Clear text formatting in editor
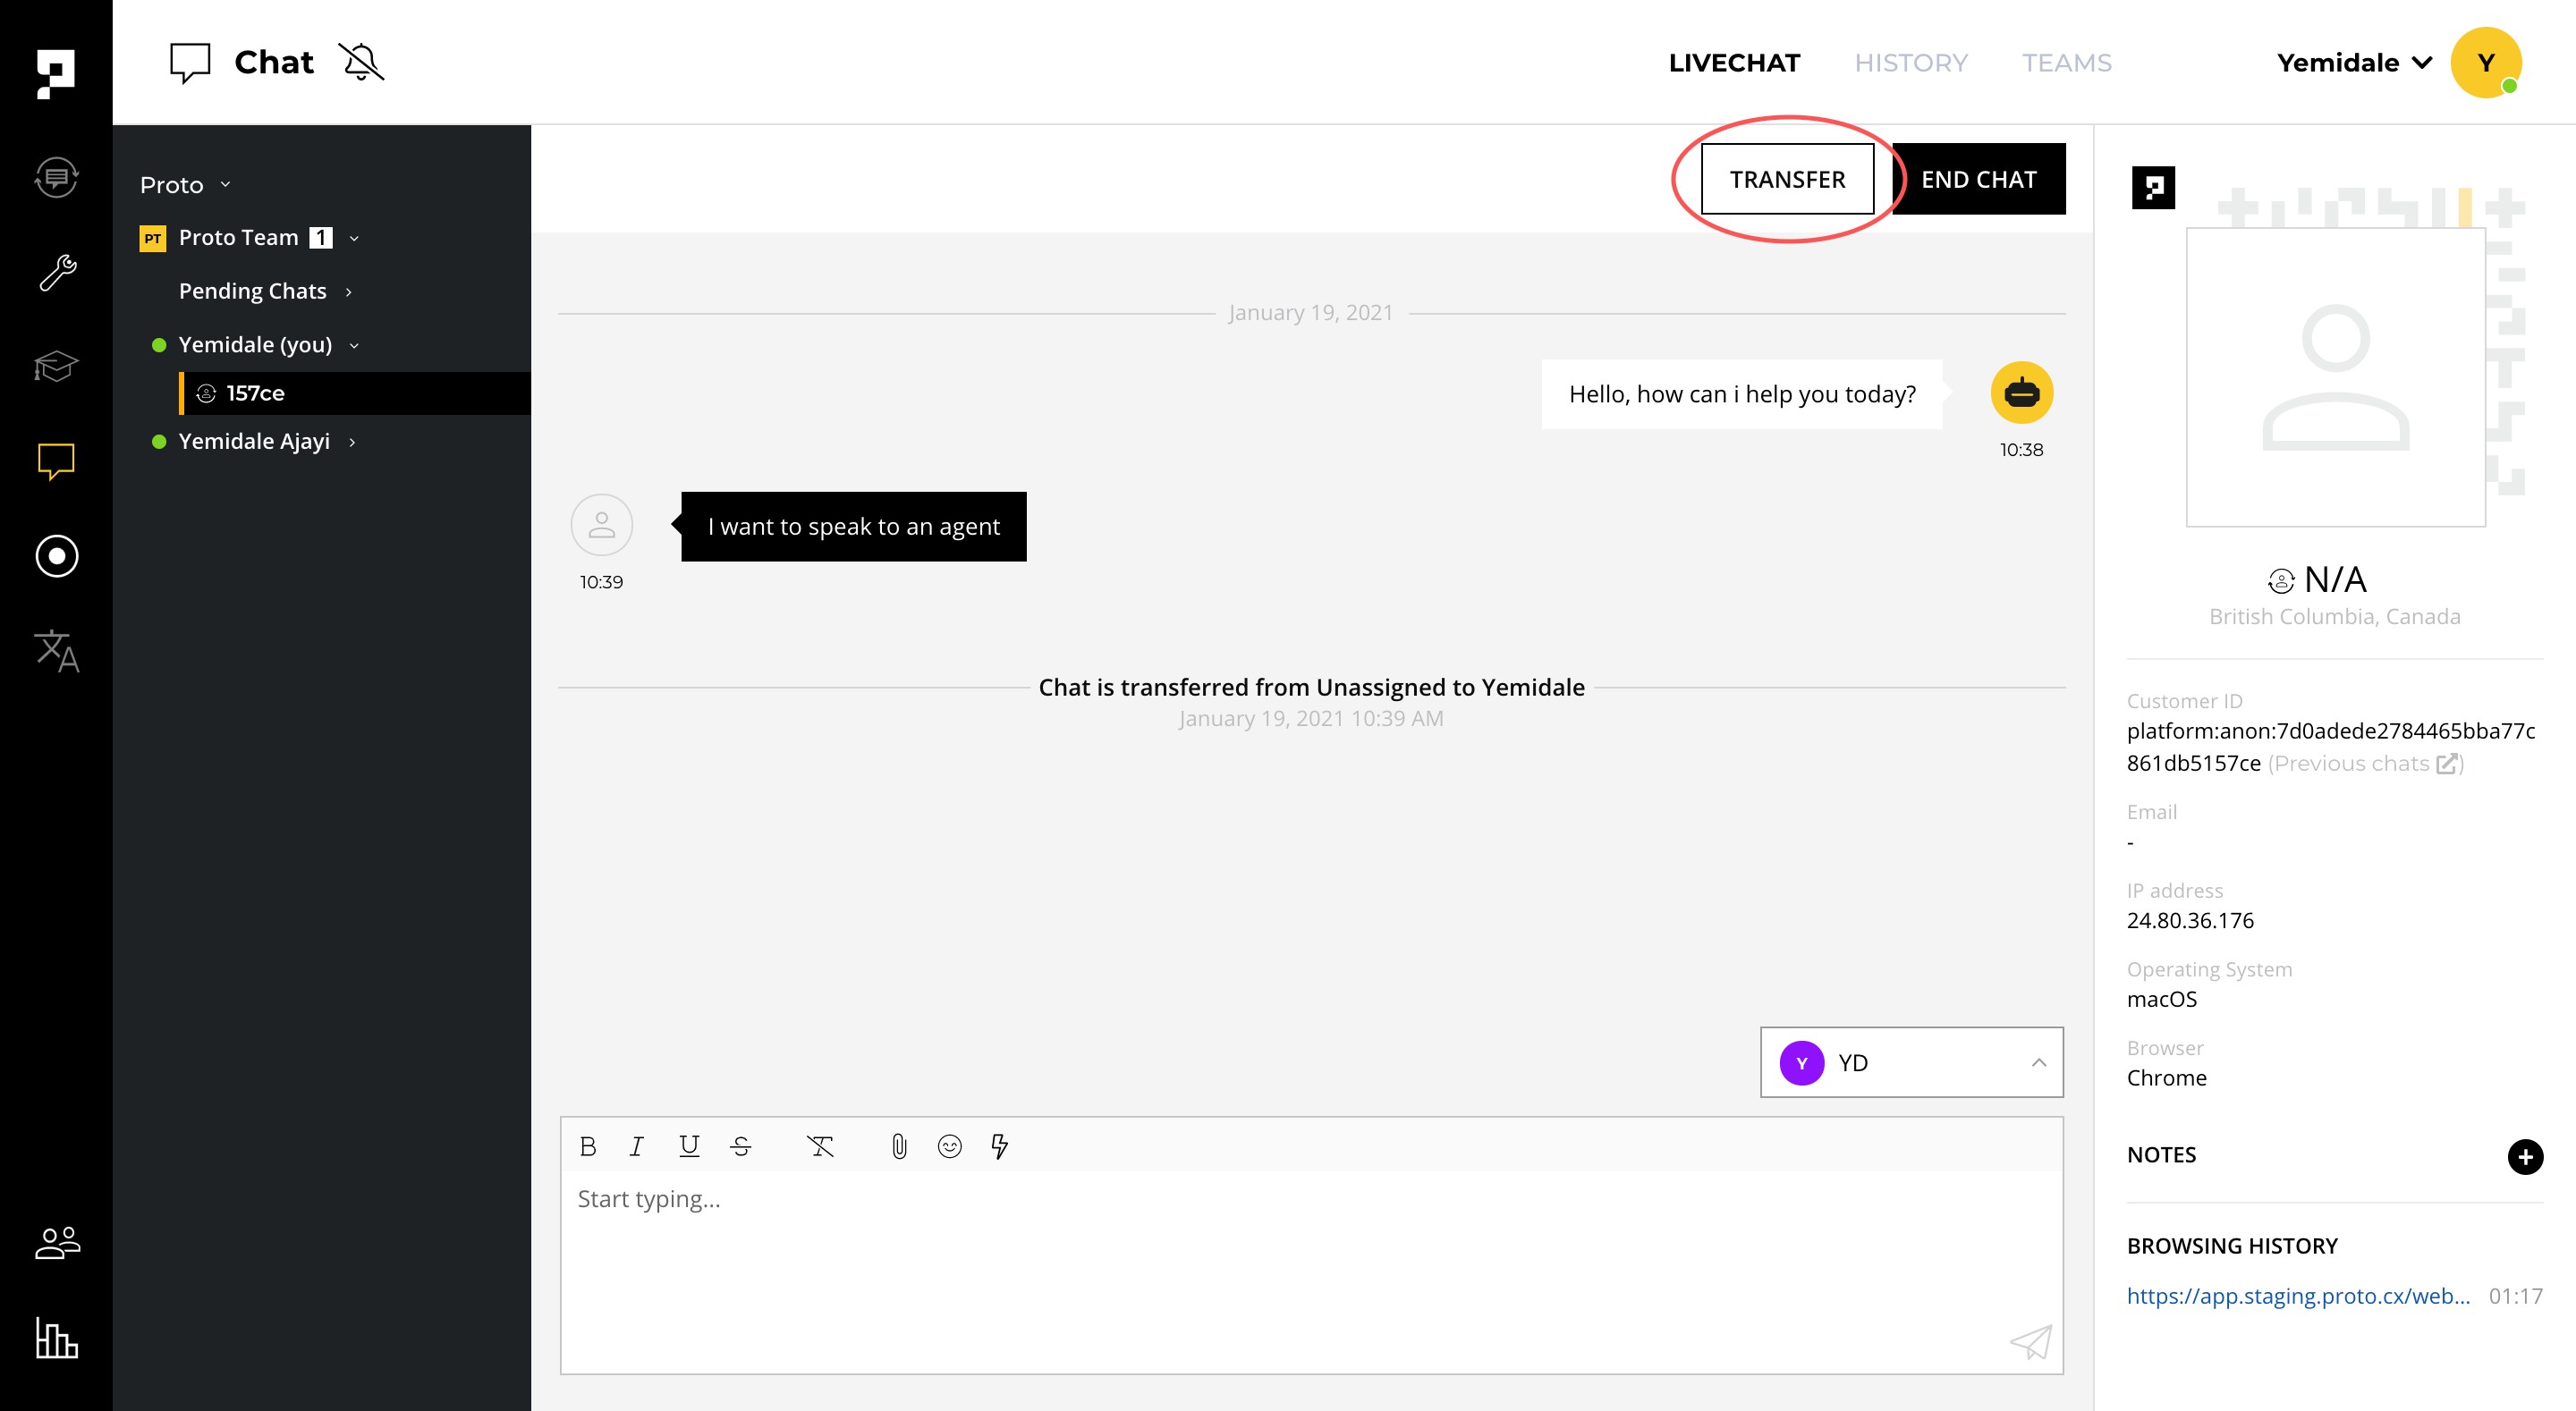Image resolution: width=2576 pixels, height=1411 pixels. [x=820, y=1146]
